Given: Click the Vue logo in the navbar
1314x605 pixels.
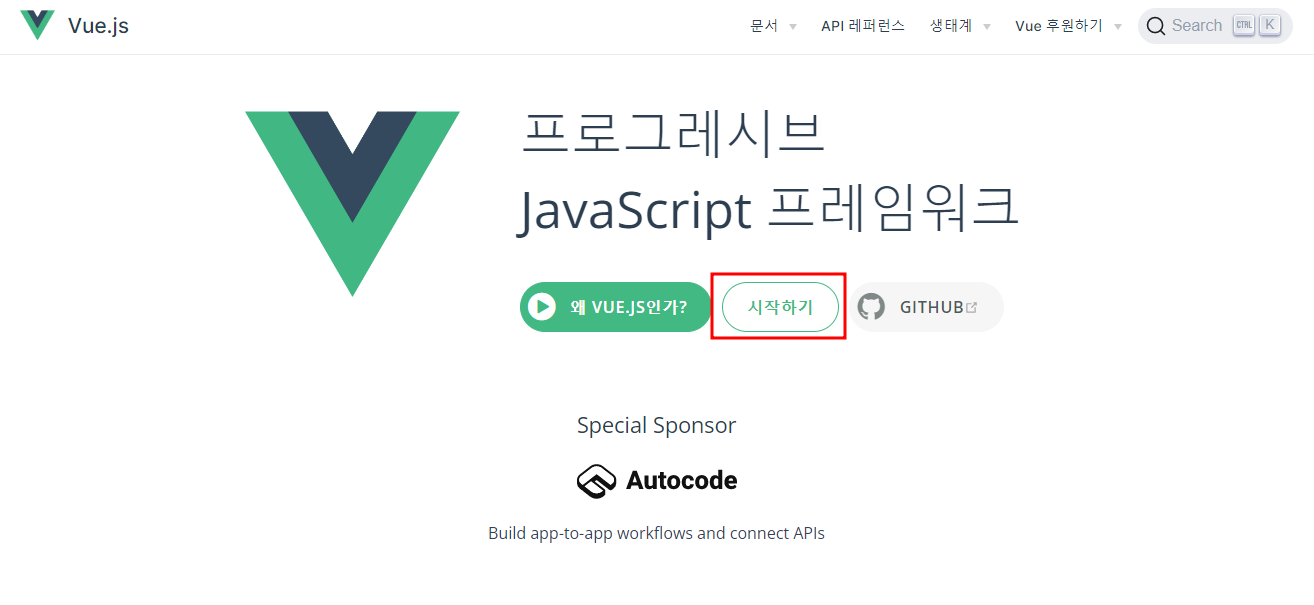Looking at the screenshot, I should click(x=37, y=25).
